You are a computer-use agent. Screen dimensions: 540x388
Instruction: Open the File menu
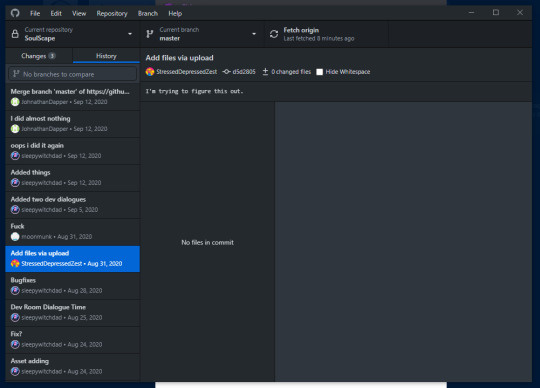35,13
